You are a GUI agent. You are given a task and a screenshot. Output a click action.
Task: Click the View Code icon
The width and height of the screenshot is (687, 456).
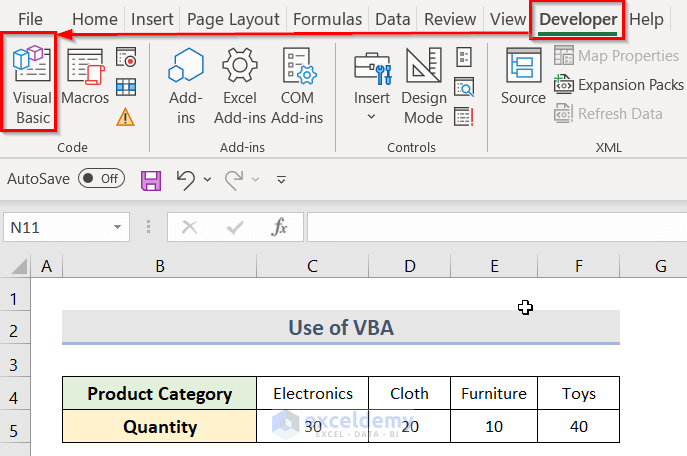click(x=464, y=87)
